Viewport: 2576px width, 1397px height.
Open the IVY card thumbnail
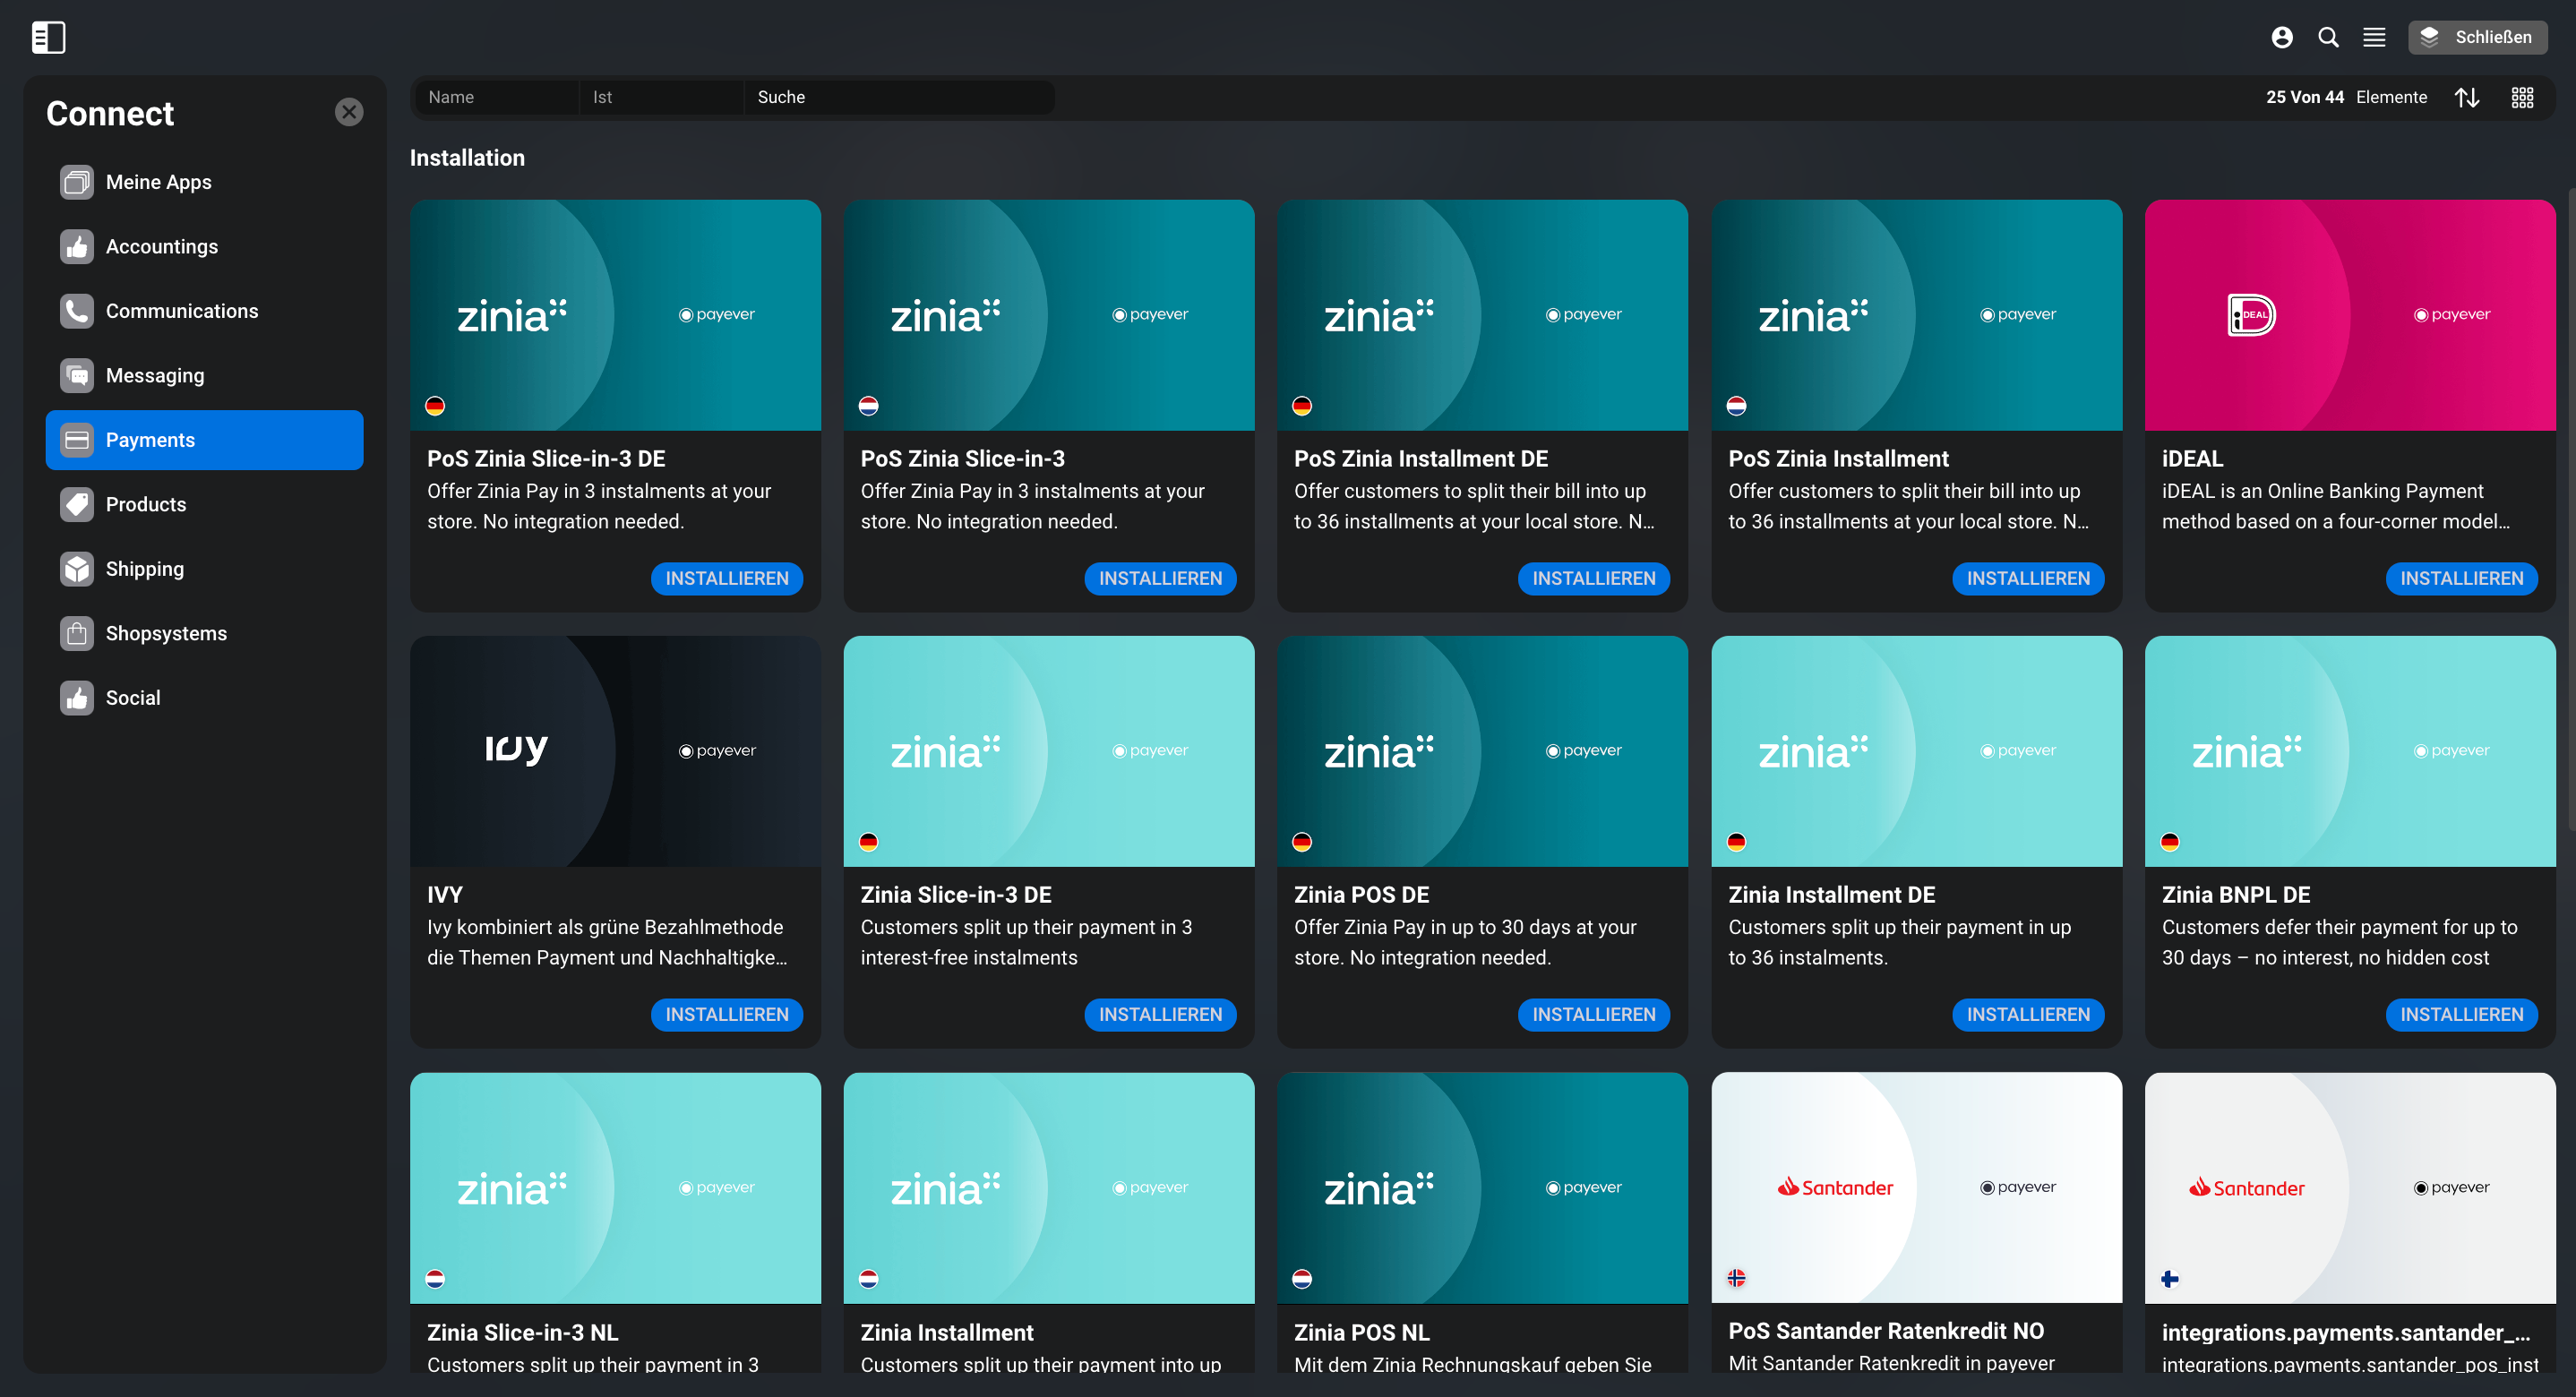click(x=615, y=751)
